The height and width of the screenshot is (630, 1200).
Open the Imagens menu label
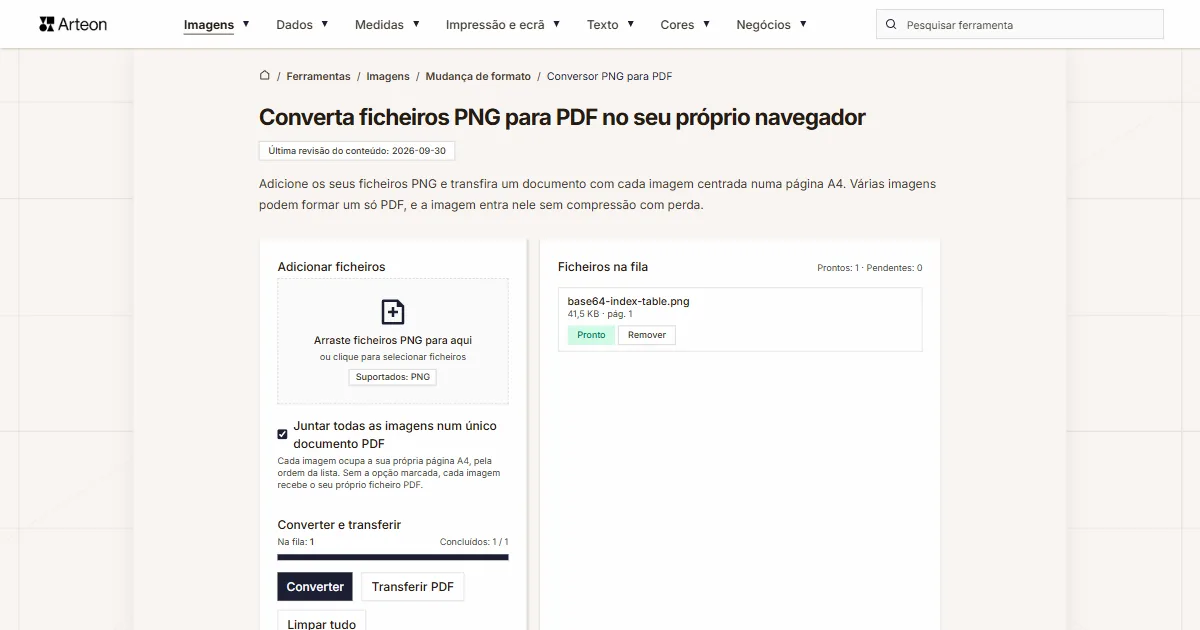point(209,25)
